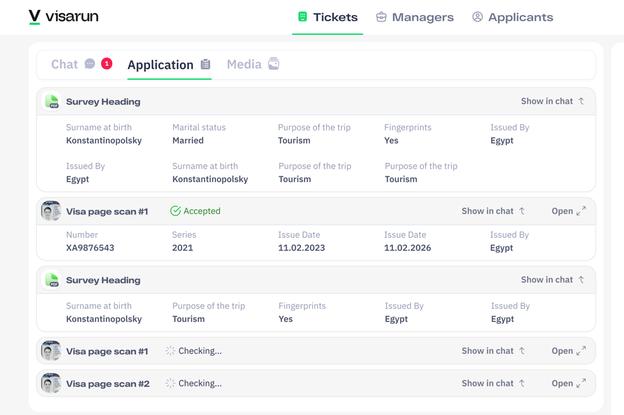
Task: Click Checking status of Visa page scan #2
Action: (200, 383)
